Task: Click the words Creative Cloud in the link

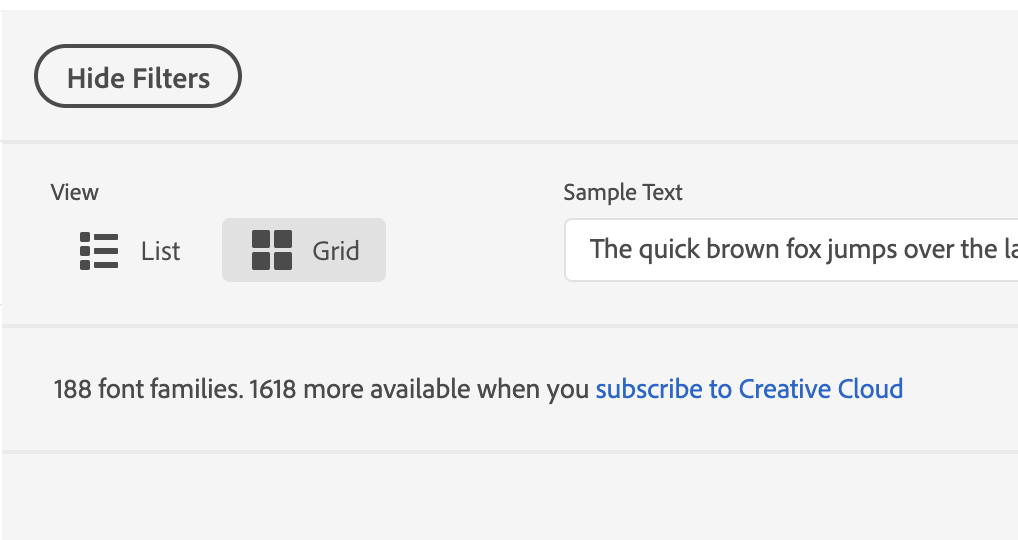Action: 821,389
